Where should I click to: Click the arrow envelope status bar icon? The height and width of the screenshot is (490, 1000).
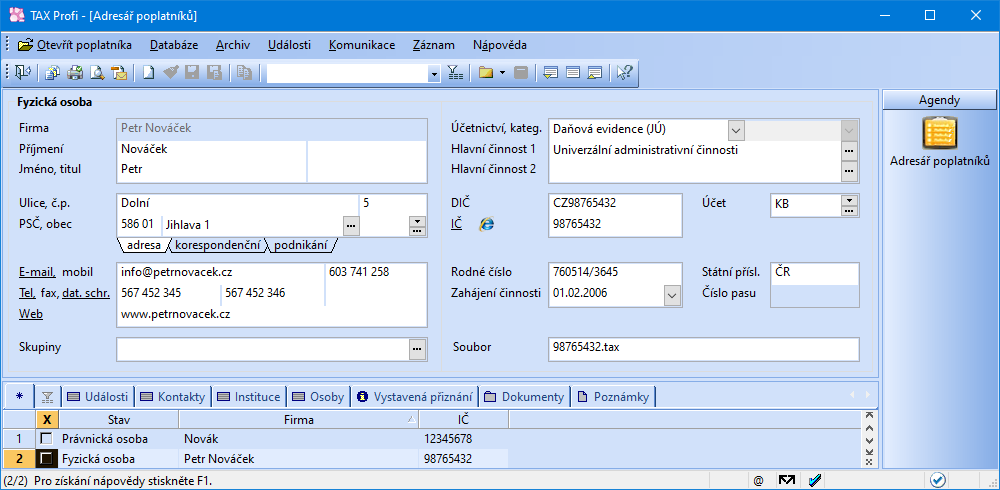pos(788,480)
